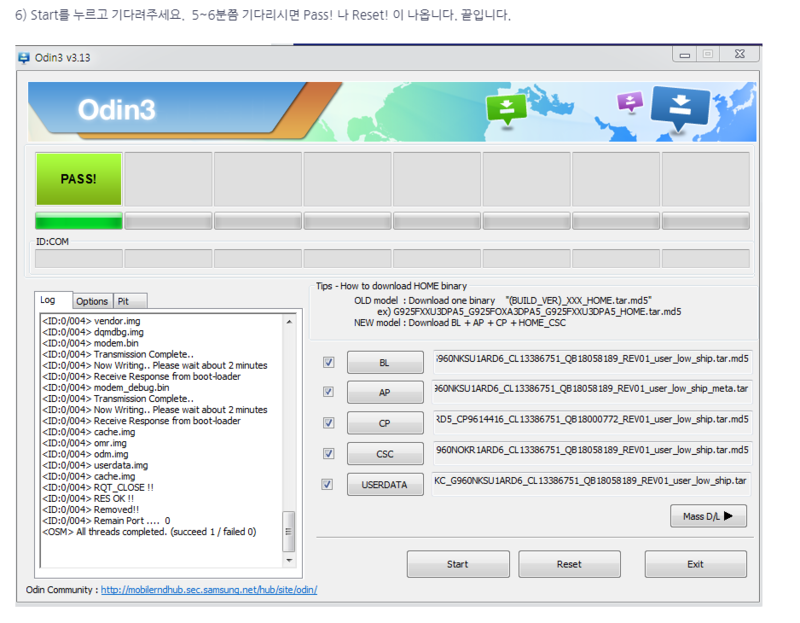
Task: Click the Odin3 title bar app icon
Action: (x=24, y=58)
